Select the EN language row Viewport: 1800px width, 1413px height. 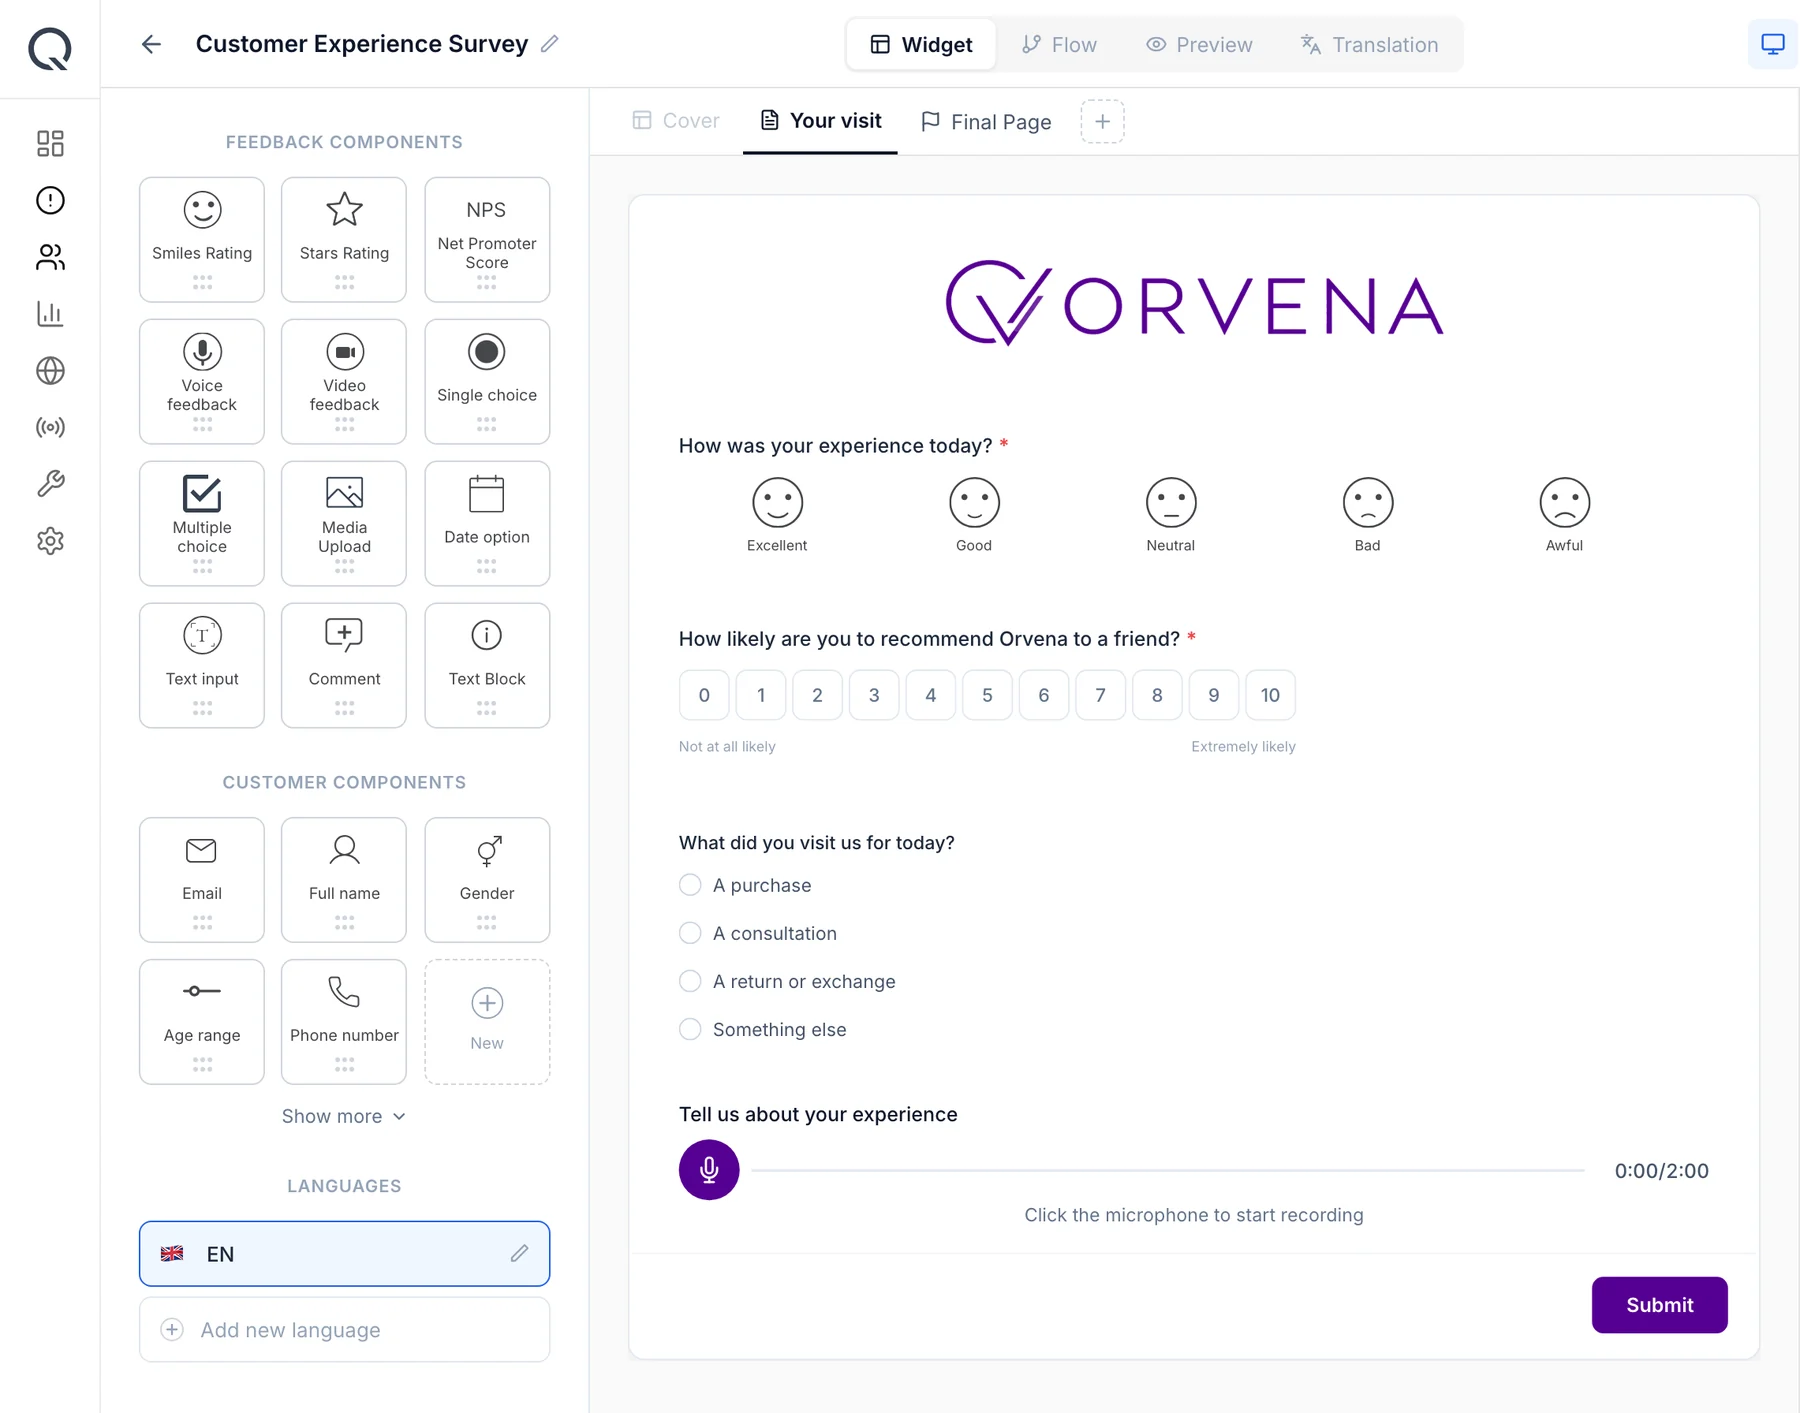344,1253
